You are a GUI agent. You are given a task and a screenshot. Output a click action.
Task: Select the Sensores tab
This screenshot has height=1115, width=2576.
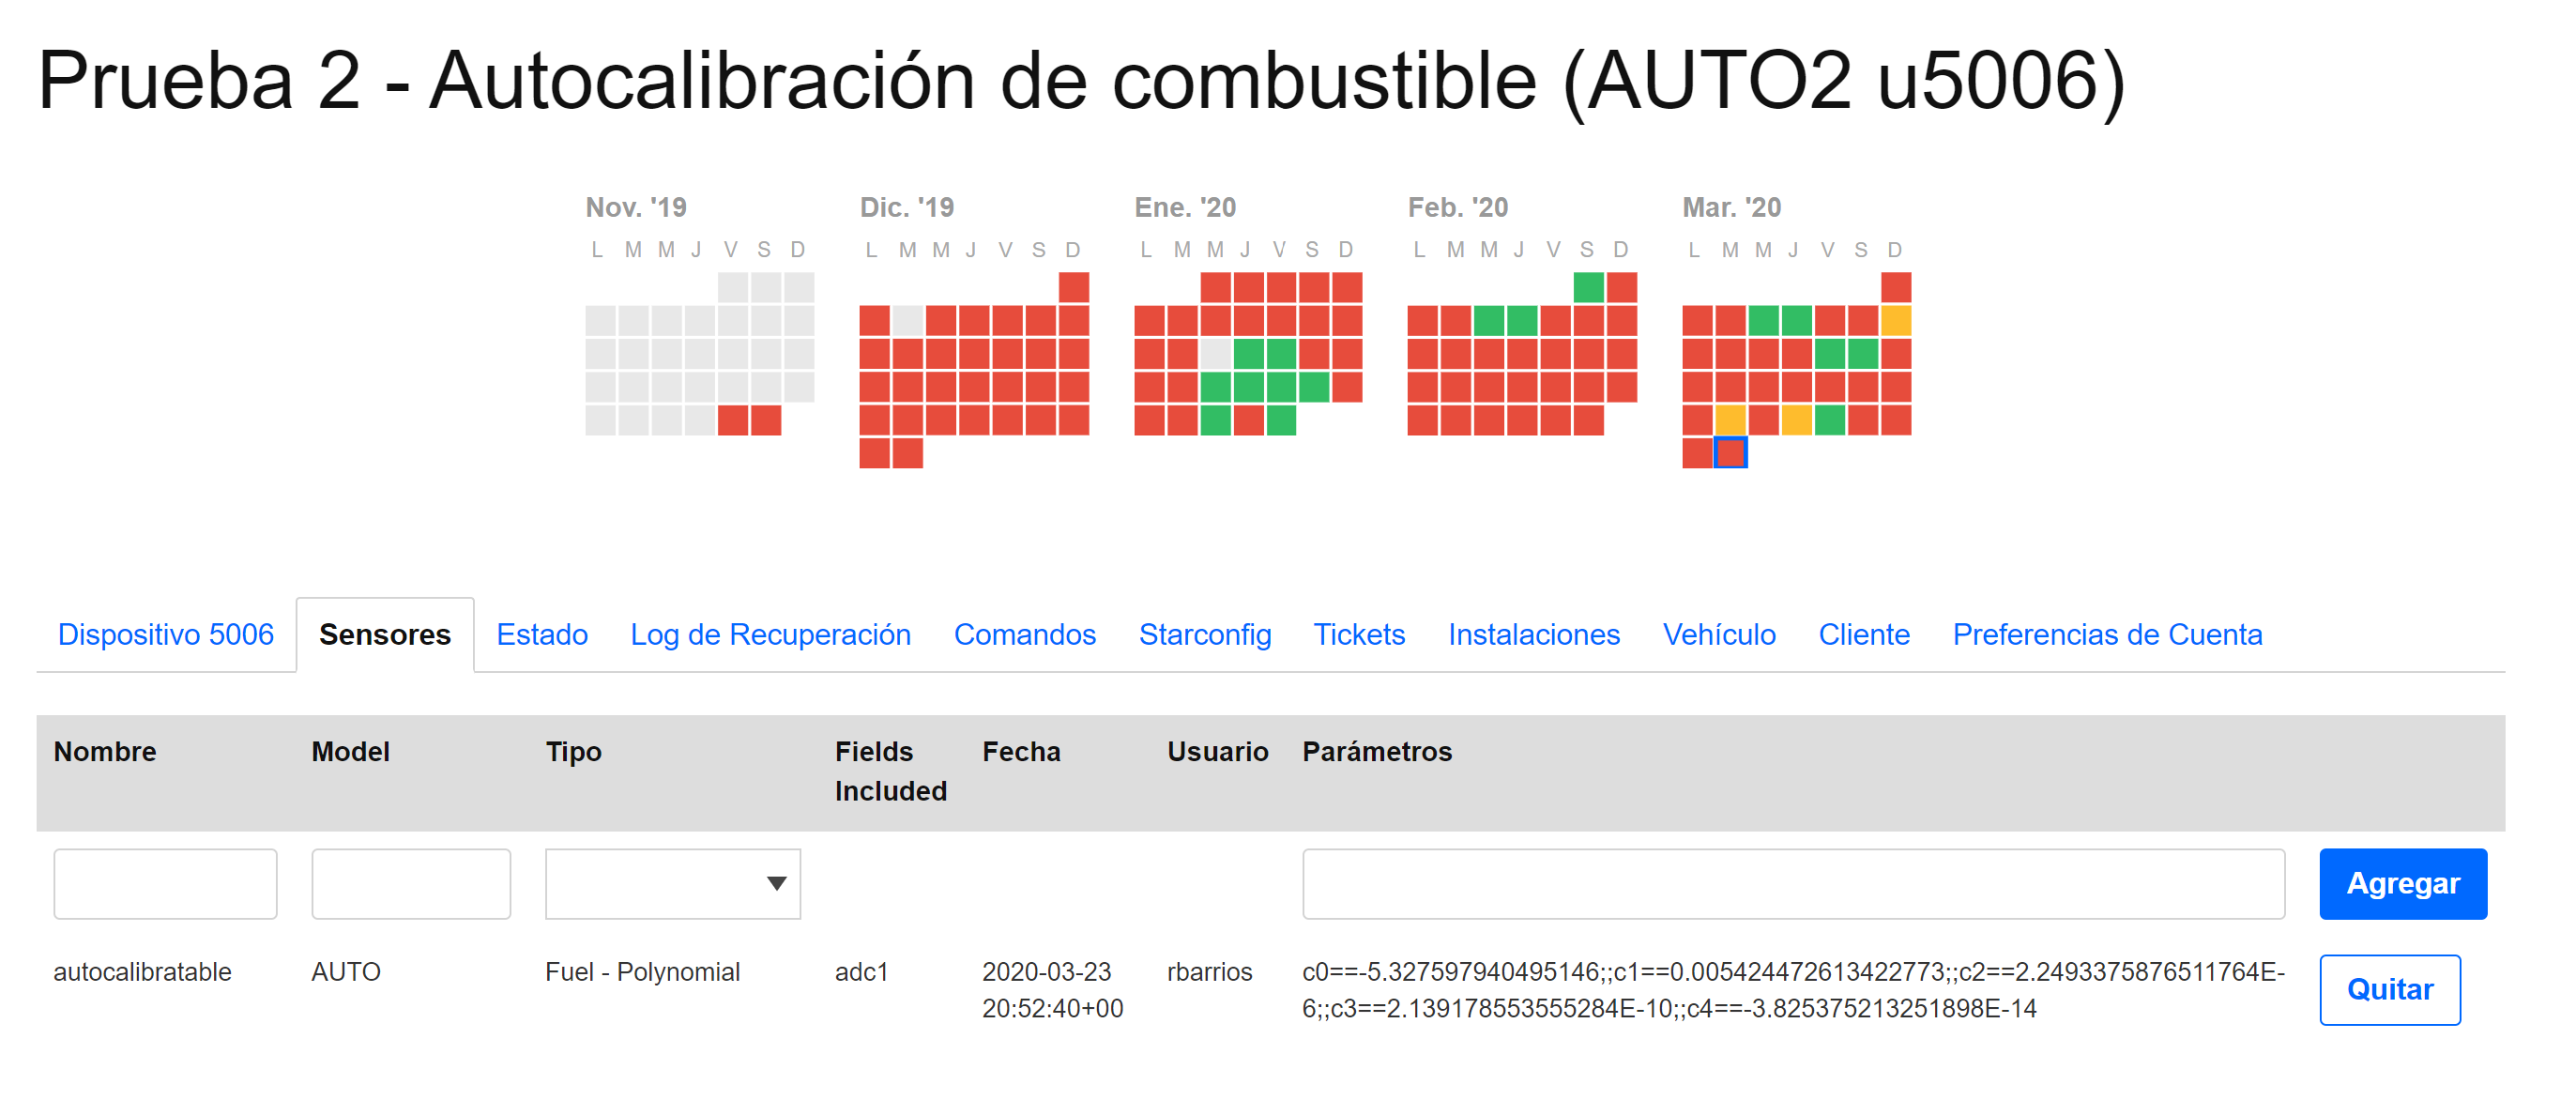click(x=384, y=634)
